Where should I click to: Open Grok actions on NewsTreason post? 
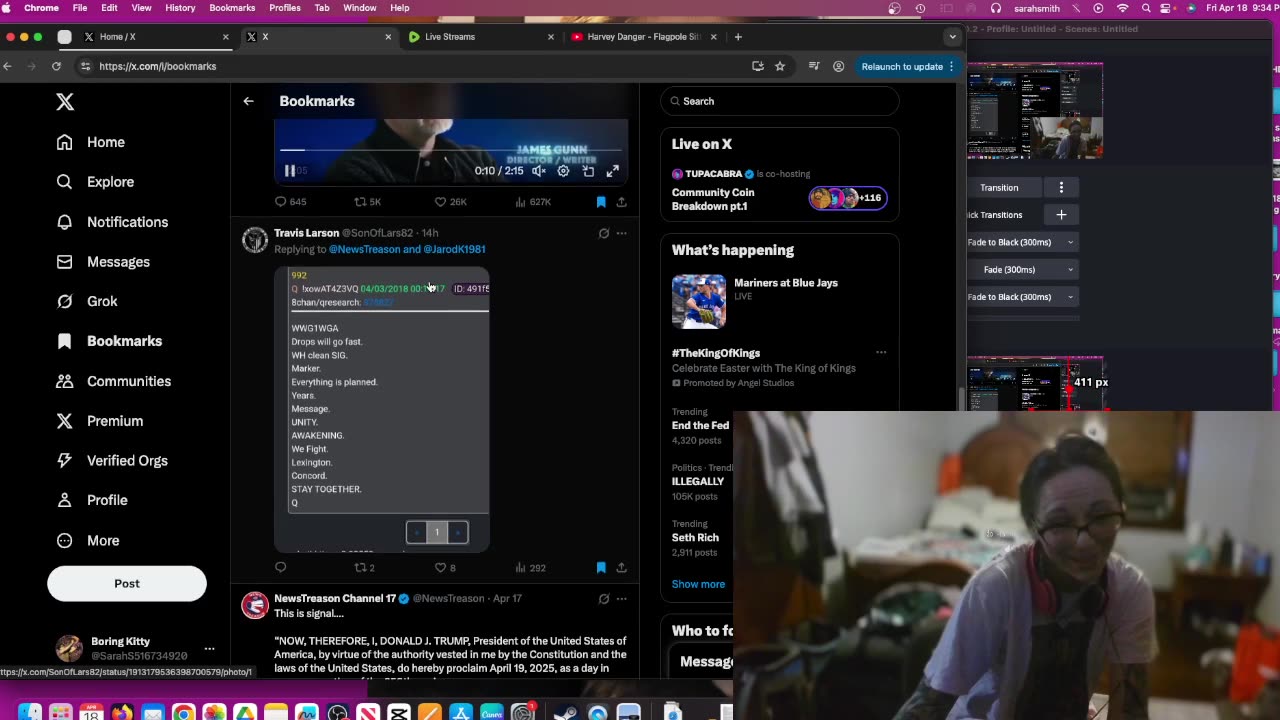pyautogui.click(x=604, y=599)
